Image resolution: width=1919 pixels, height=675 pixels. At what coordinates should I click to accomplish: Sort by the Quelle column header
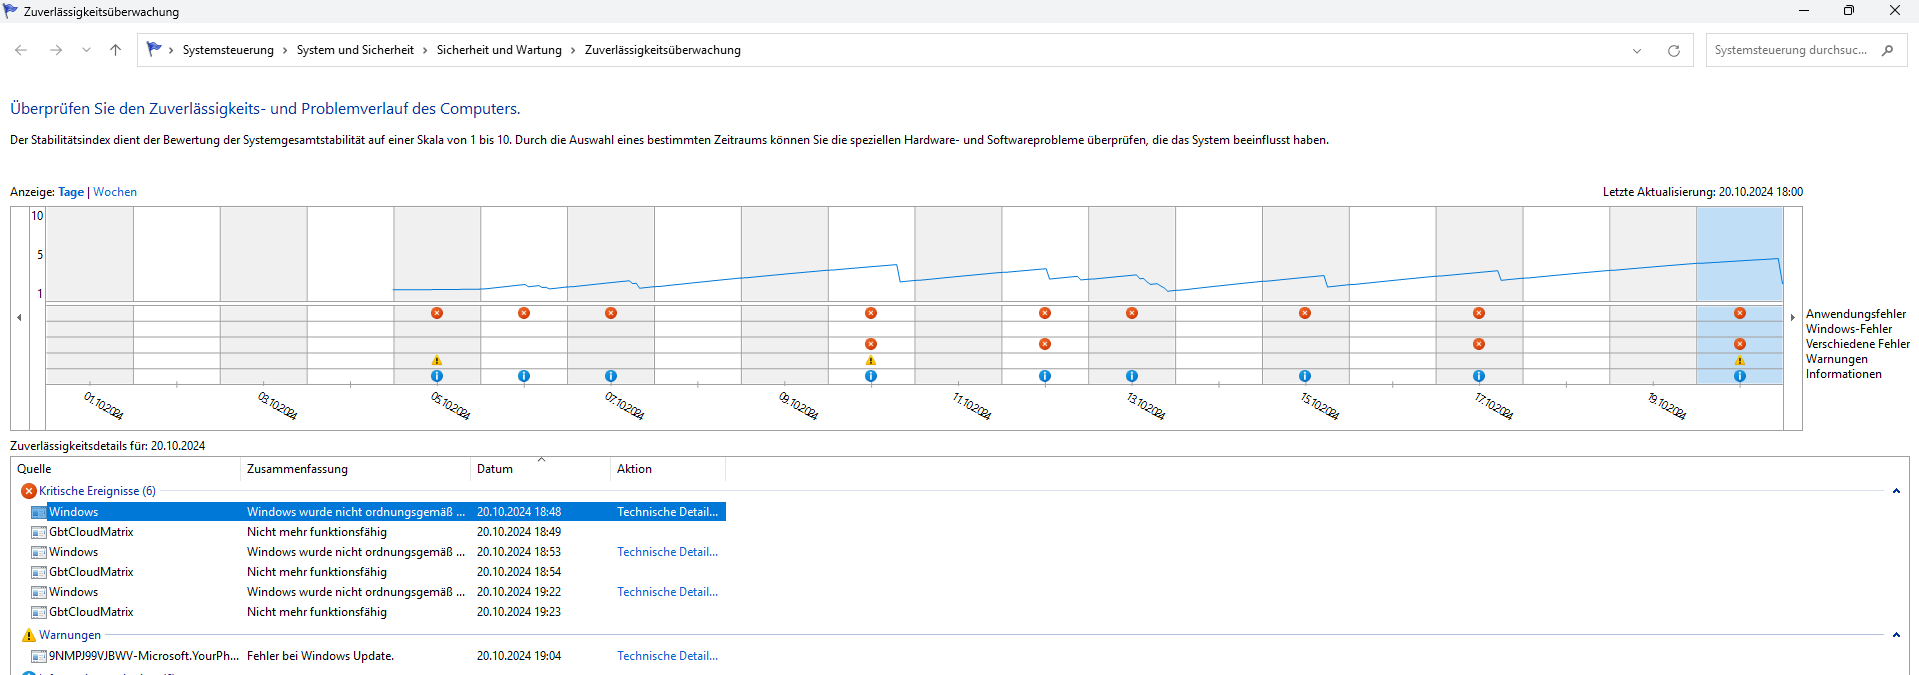(126, 469)
